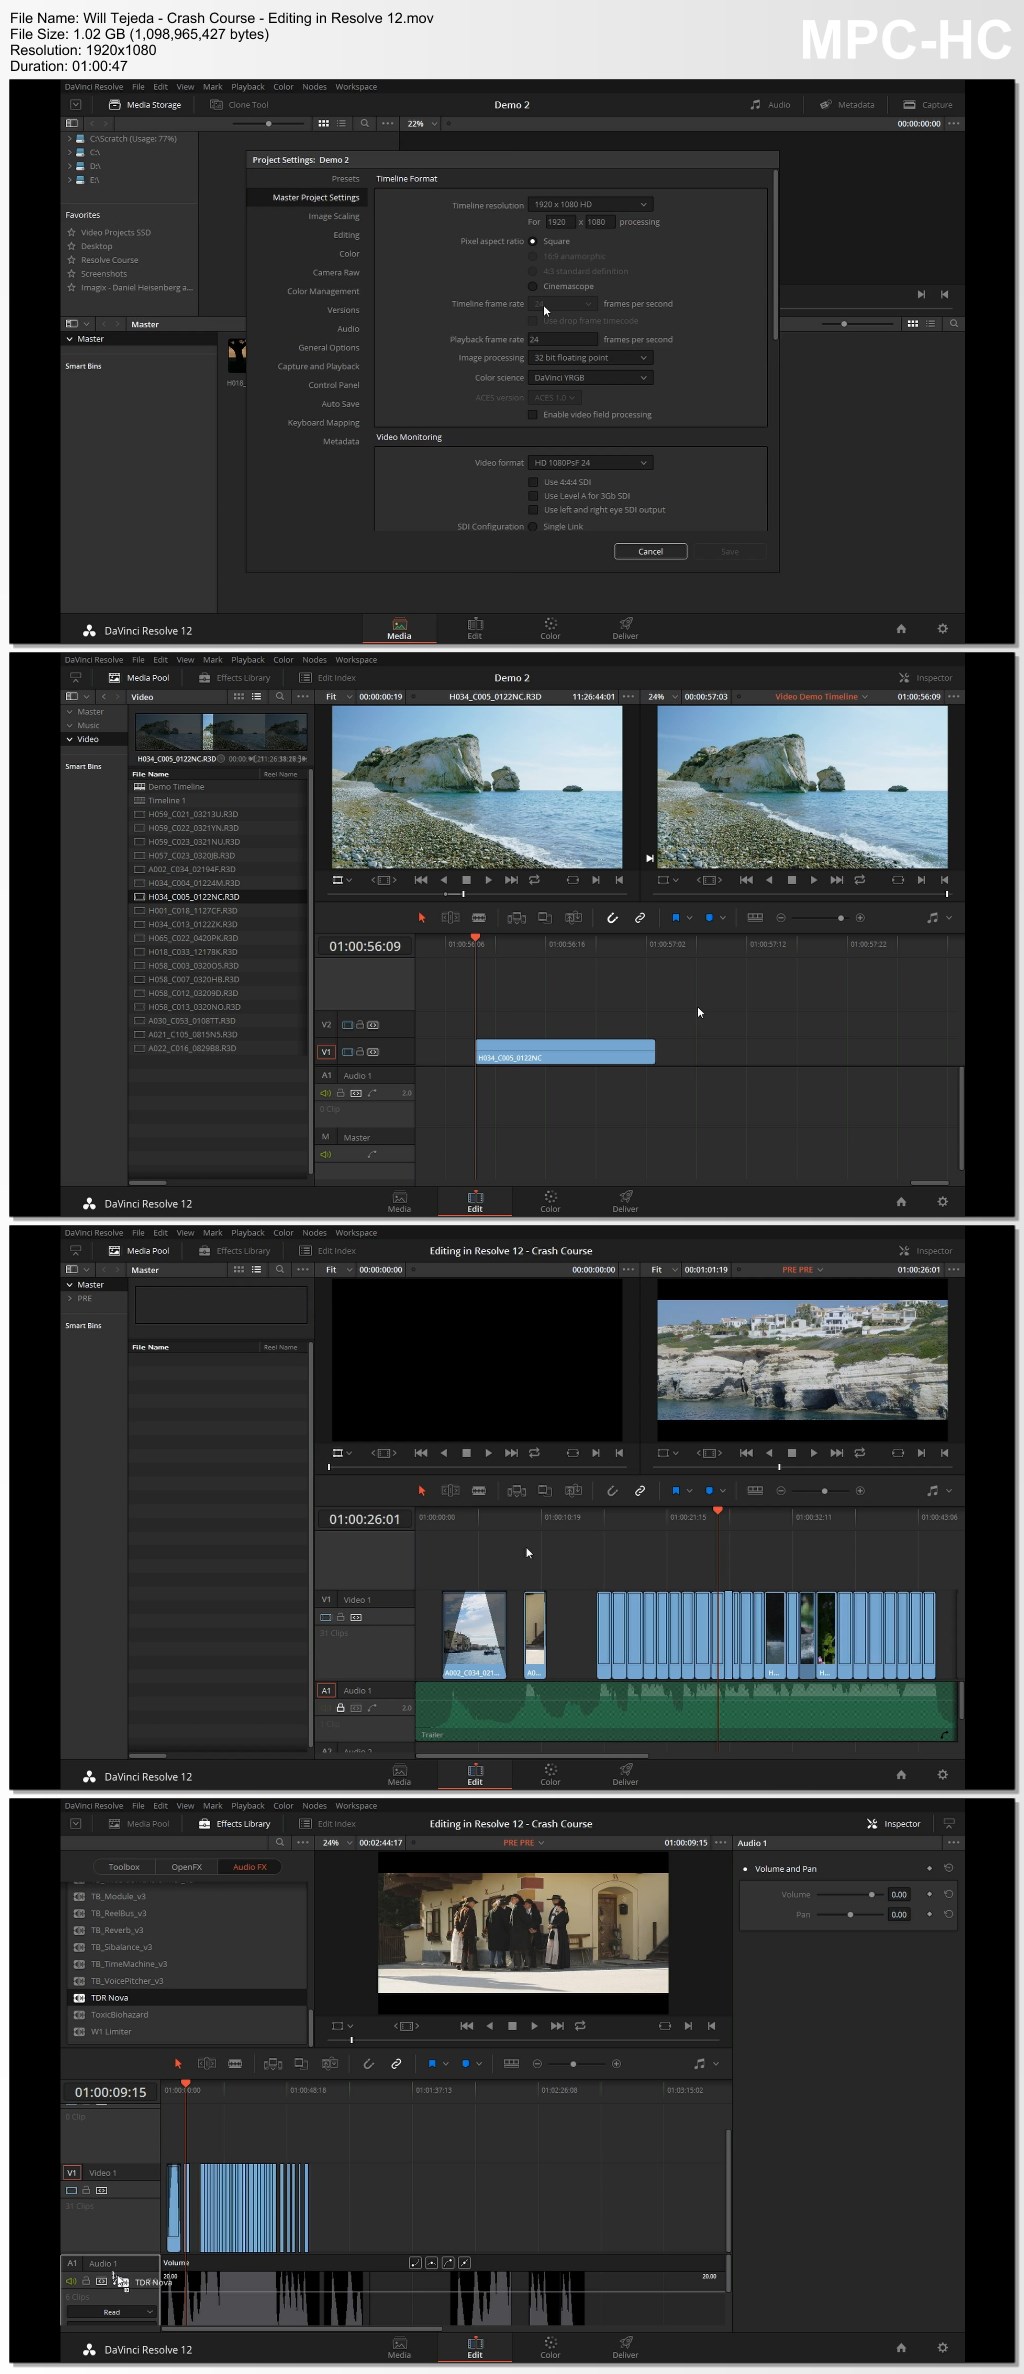Select the Single Link SDI configuration radio
Viewport: 1024px width, 2374px height.
click(533, 527)
